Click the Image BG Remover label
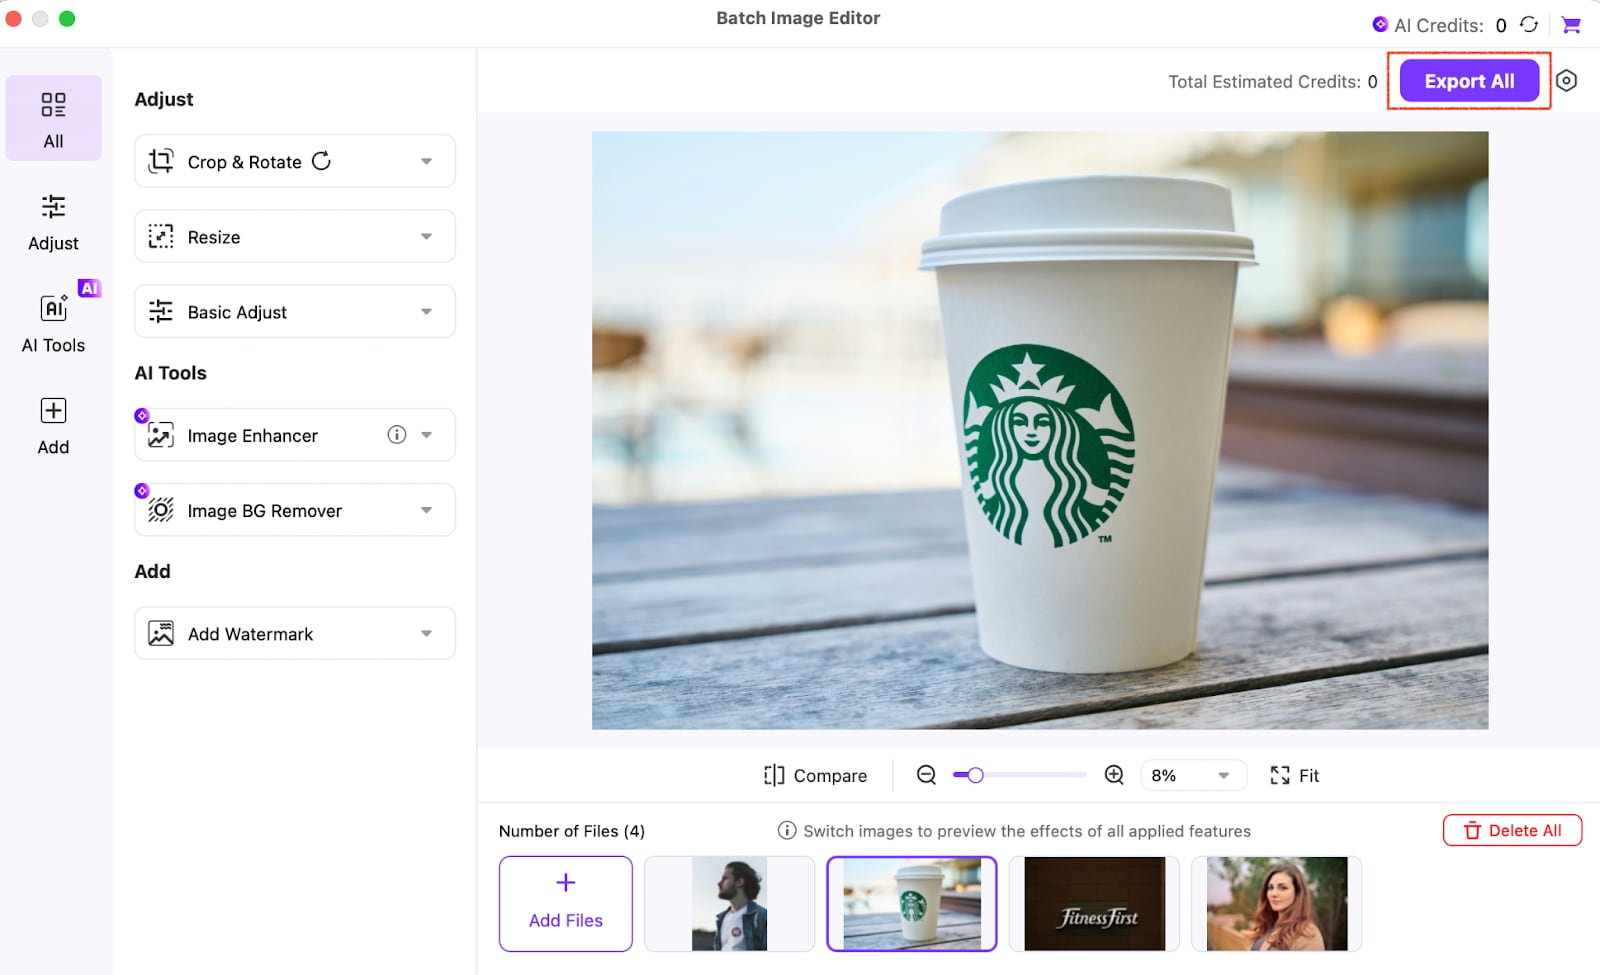The height and width of the screenshot is (975, 1600). [x=265, y=511]
